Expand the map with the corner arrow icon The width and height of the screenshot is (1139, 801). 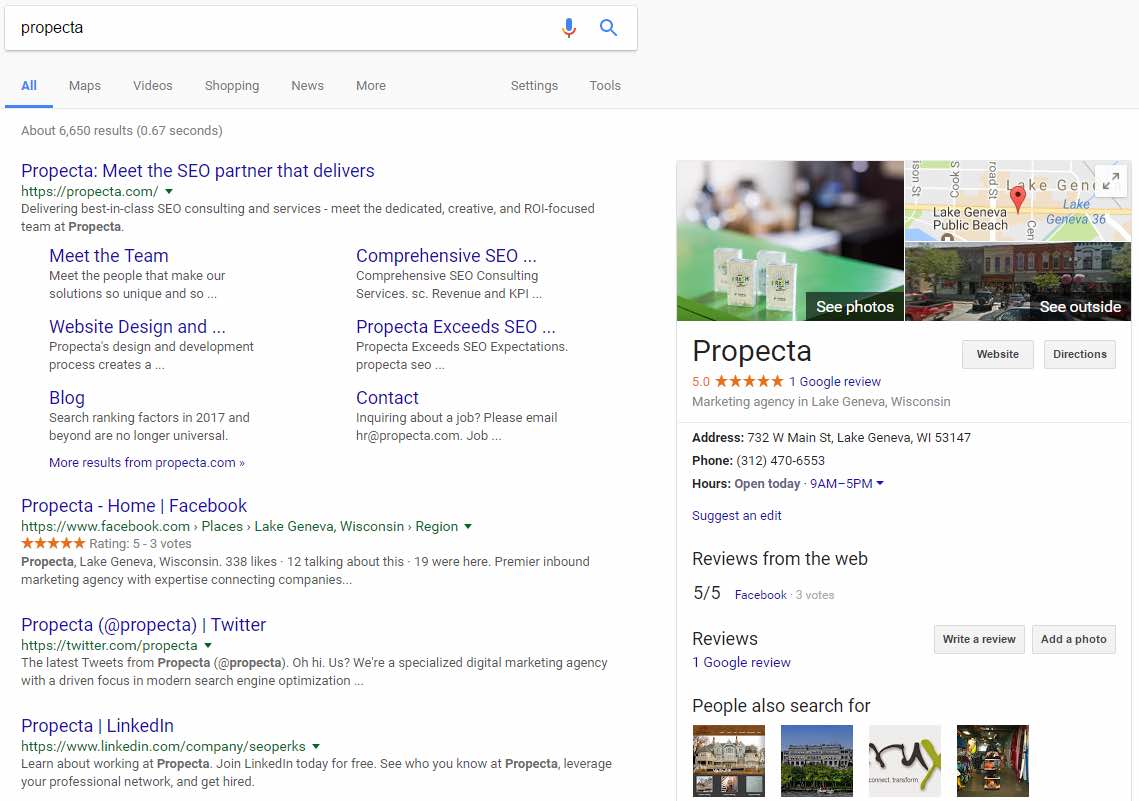[x=1110, y=179]
